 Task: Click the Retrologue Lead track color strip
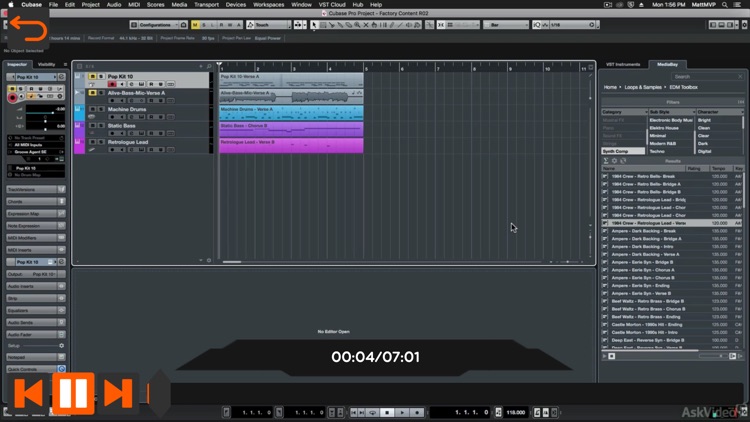coord(79,146)
